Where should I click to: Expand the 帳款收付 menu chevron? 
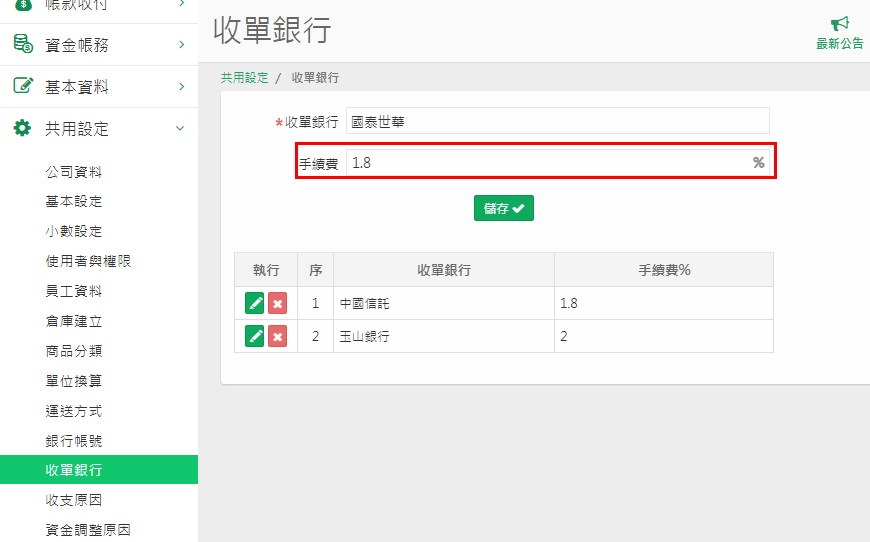[181, 3]
